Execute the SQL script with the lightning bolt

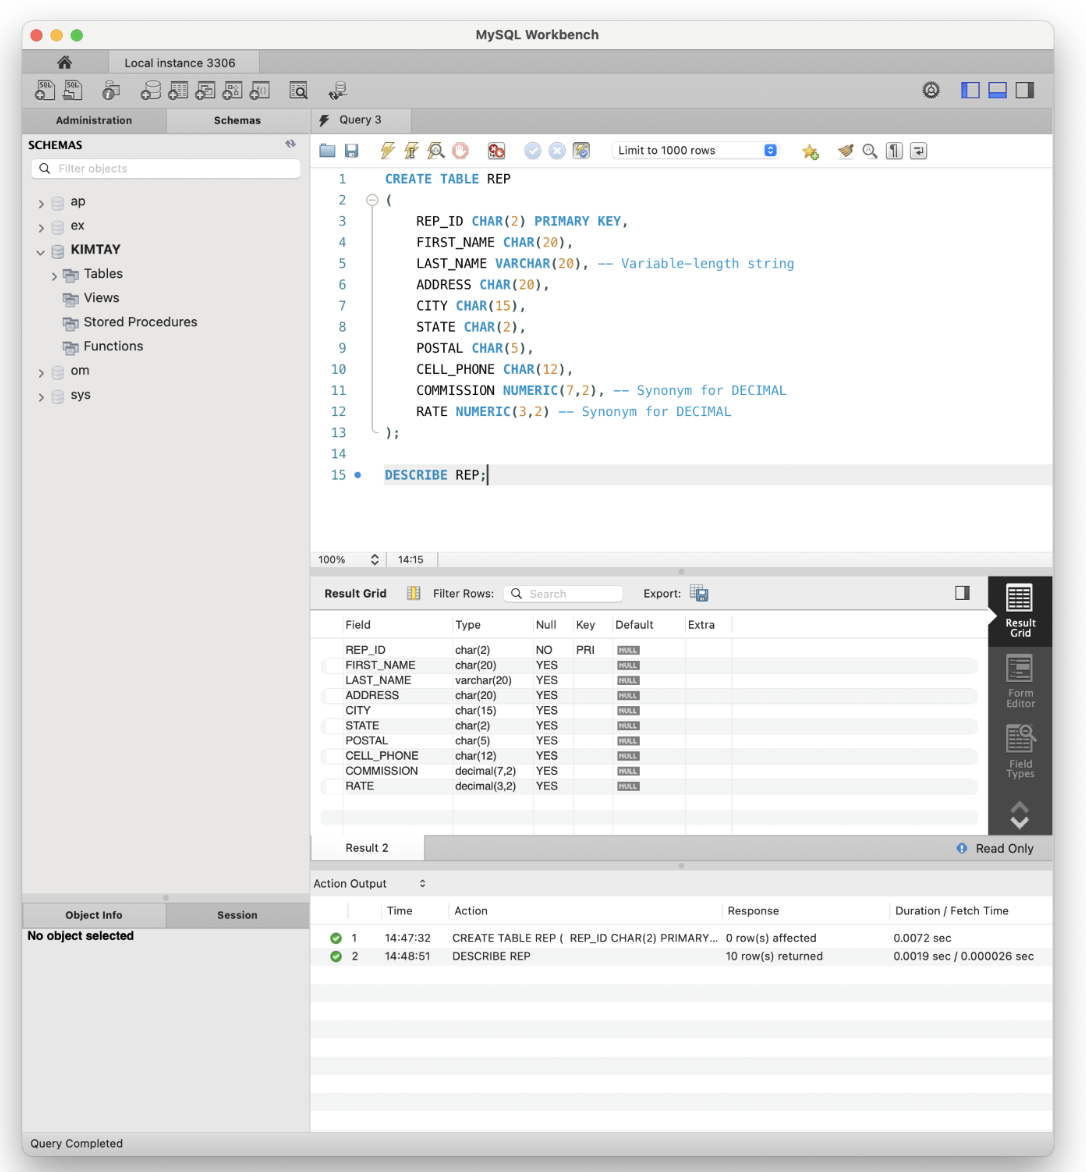click(387, 150)
